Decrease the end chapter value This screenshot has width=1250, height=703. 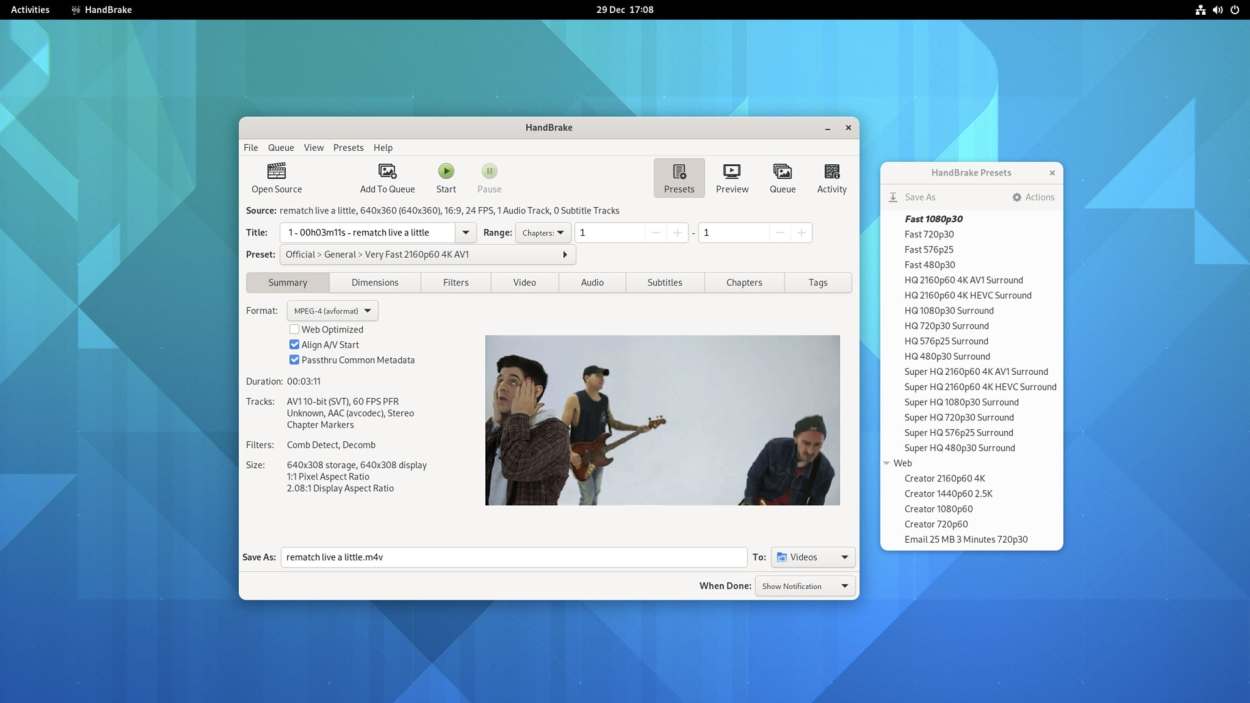coord(780,233)
